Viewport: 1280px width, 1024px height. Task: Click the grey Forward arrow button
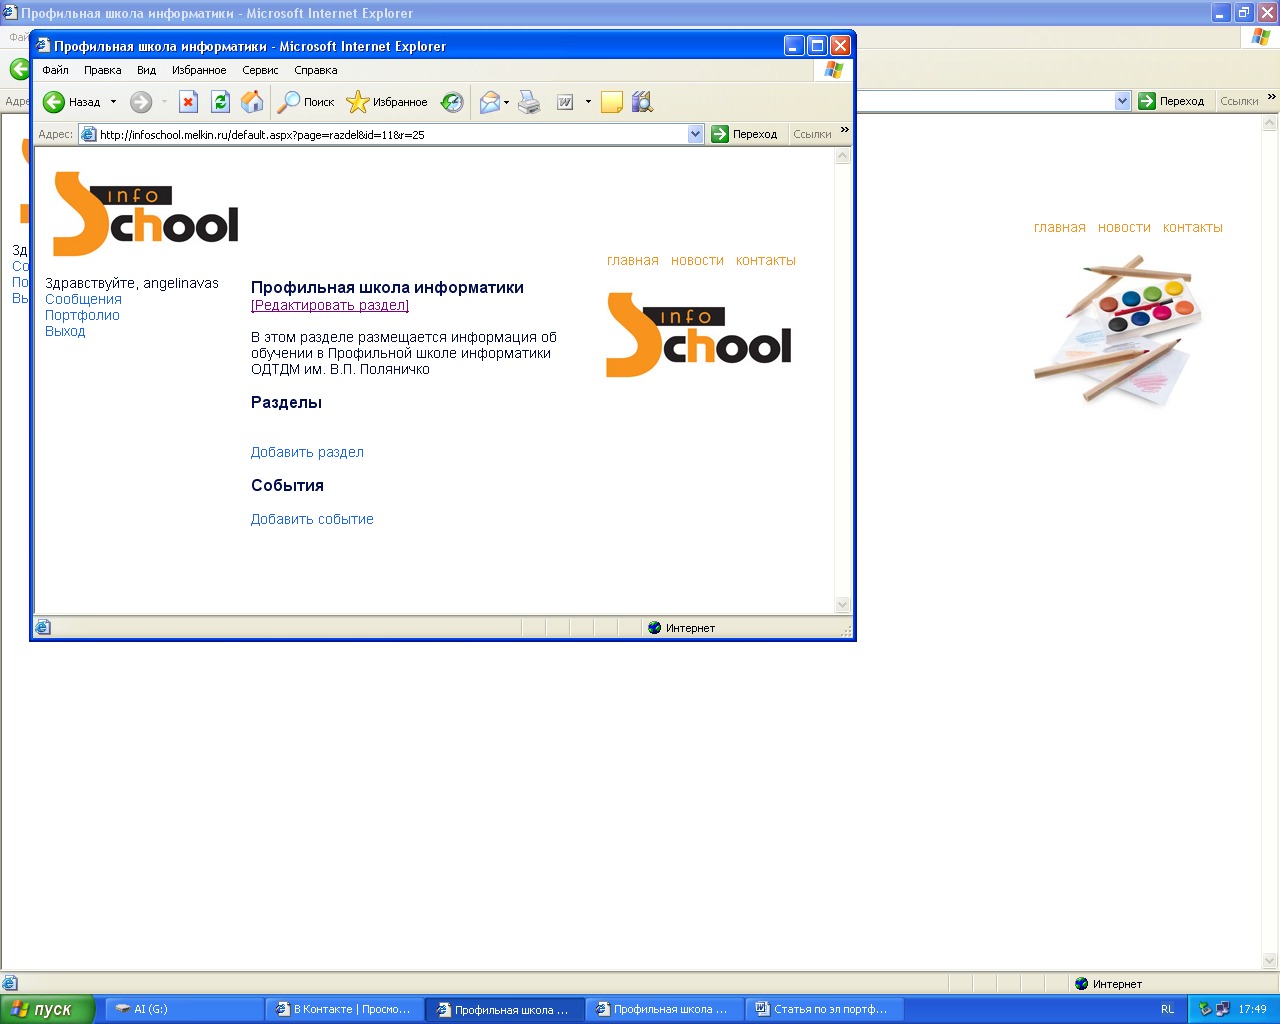pos(141,102)
